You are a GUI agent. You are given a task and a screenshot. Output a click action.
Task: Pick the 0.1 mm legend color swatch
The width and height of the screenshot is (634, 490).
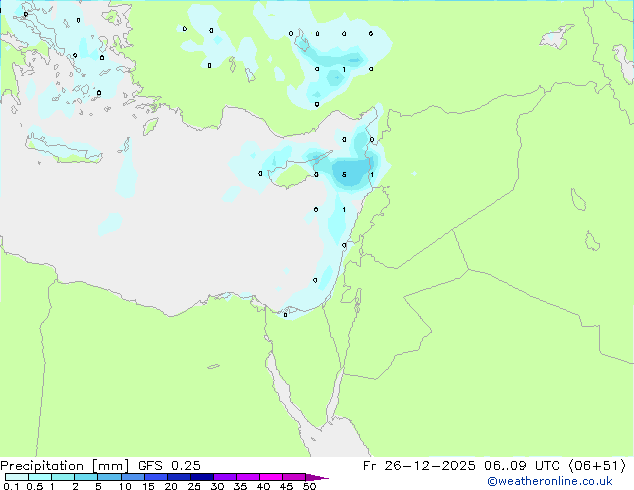(x=17, y=477)
